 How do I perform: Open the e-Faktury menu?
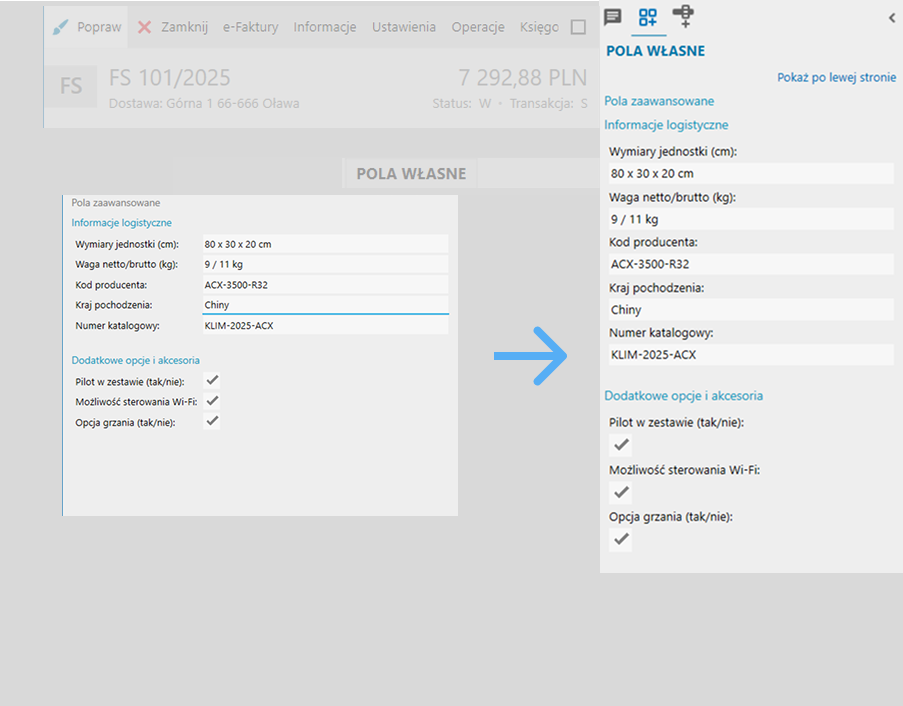250,27
